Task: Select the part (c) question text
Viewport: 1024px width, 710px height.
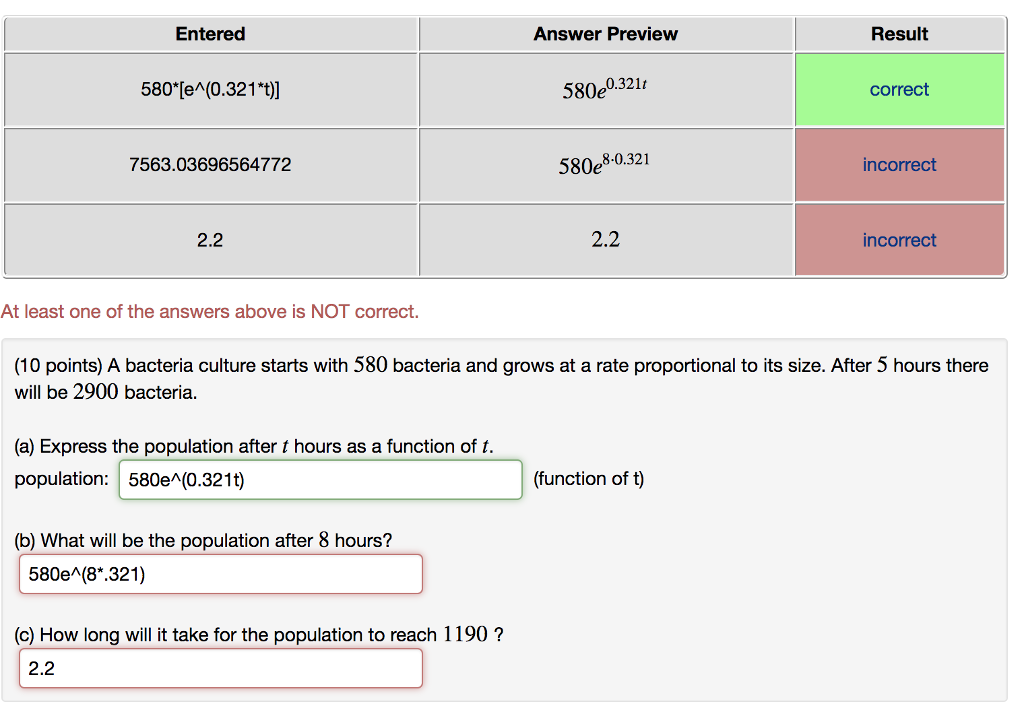Action: pyautogui.click(x=258, y=635)
